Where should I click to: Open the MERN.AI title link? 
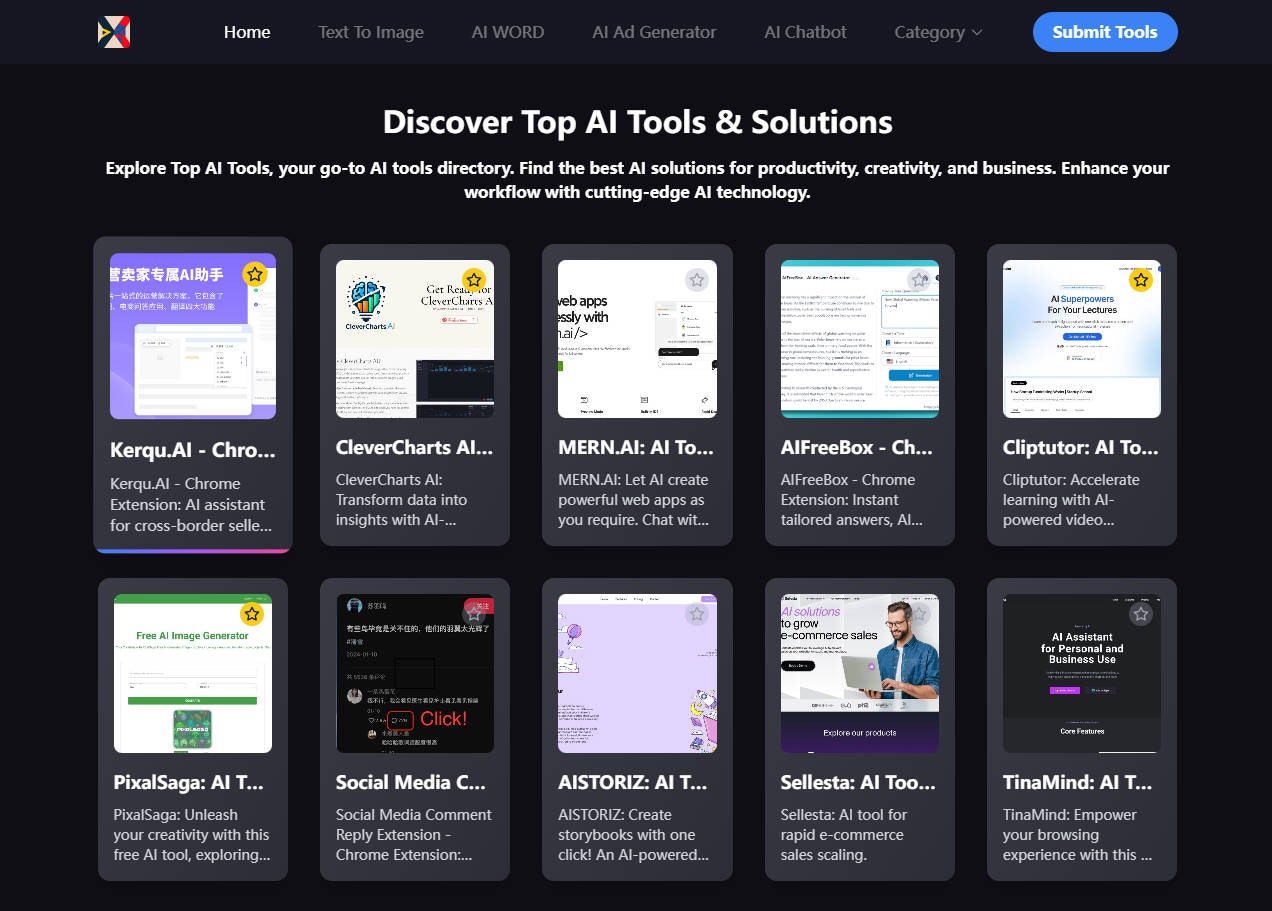[x=637, y=447]
